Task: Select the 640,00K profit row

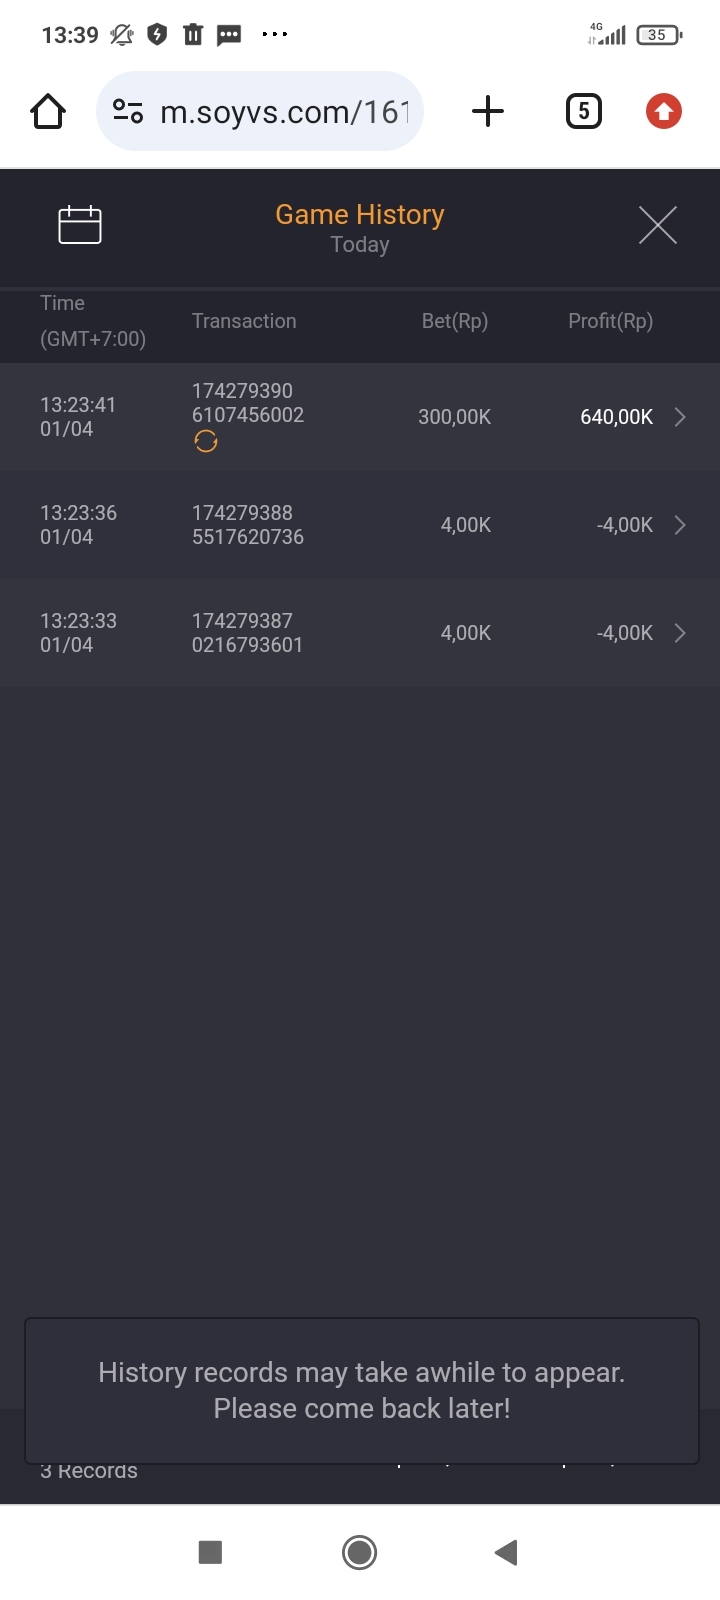Action: (x=616, y=417)
